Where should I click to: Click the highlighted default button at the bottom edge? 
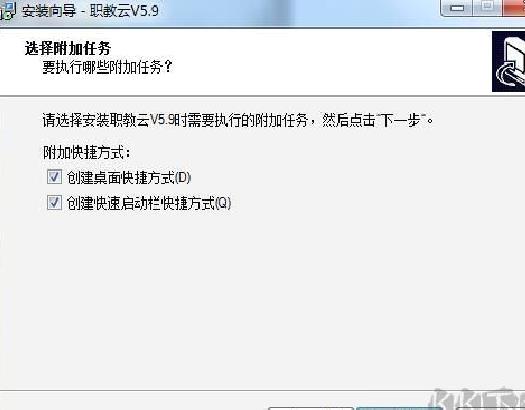pyautogui.click(x=399, y=408)
